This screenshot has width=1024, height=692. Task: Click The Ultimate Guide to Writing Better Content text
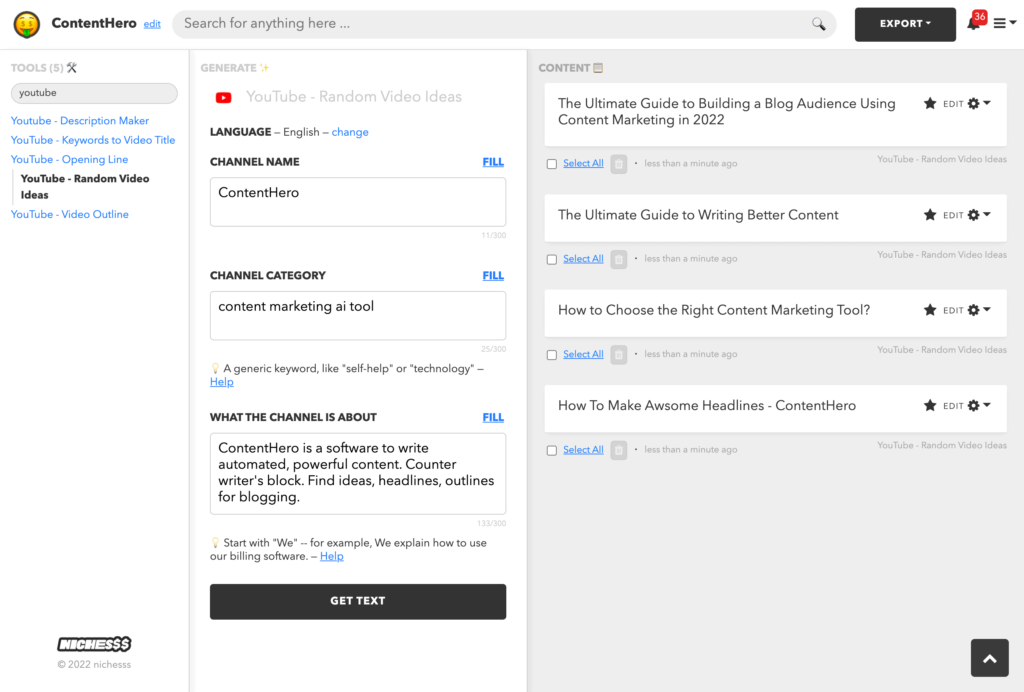(698, 215)
